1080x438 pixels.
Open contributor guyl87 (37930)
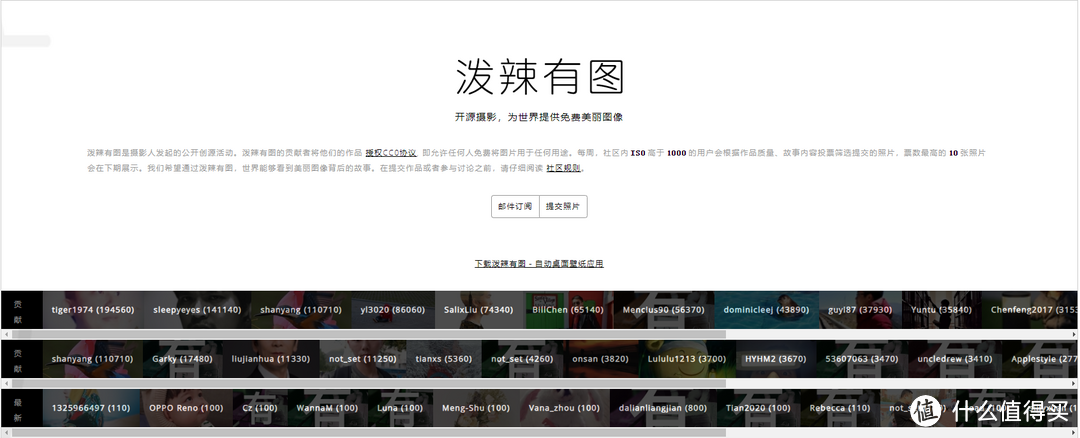860,310
